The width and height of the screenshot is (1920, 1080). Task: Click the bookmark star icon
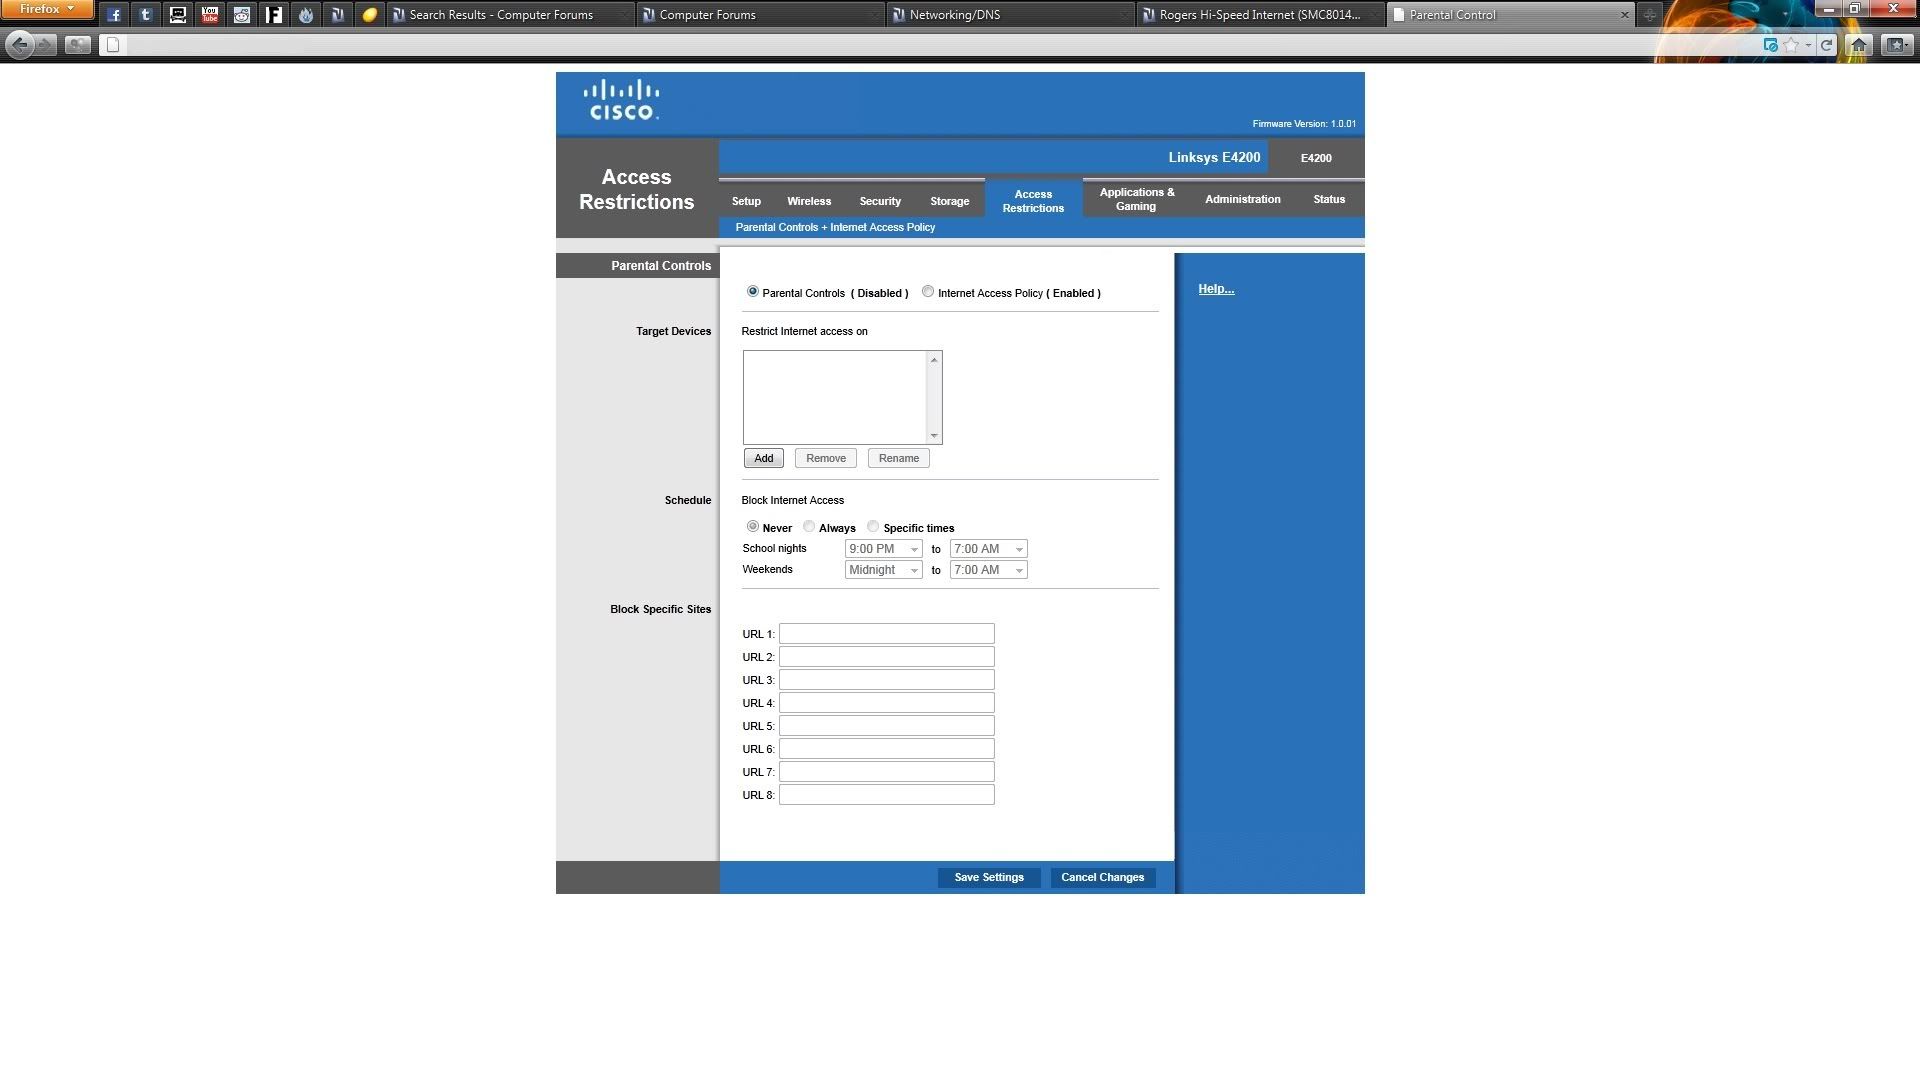click(x=1791, y=45)
